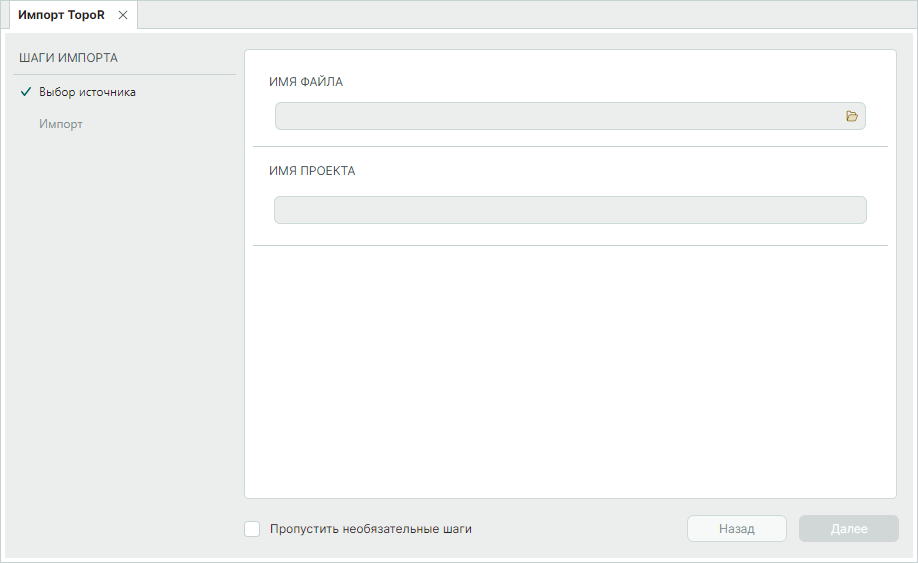This screenshot has width=918, height=563.
Task: Click the empty white area below ИМЯ ПРОЕКТА
Action: pyautogui.click(x=570, y=370)
